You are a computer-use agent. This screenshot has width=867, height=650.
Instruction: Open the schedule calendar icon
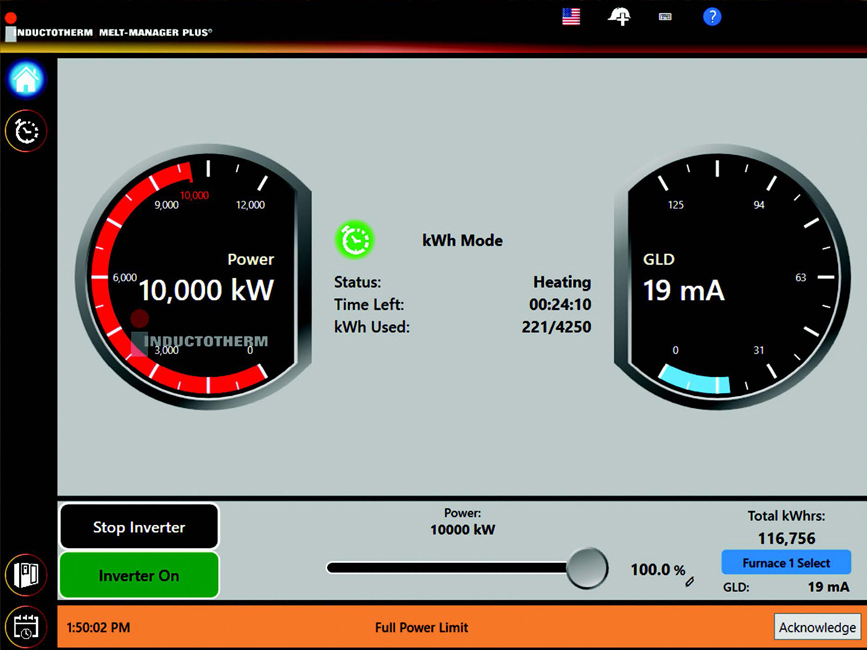point(26,627)
